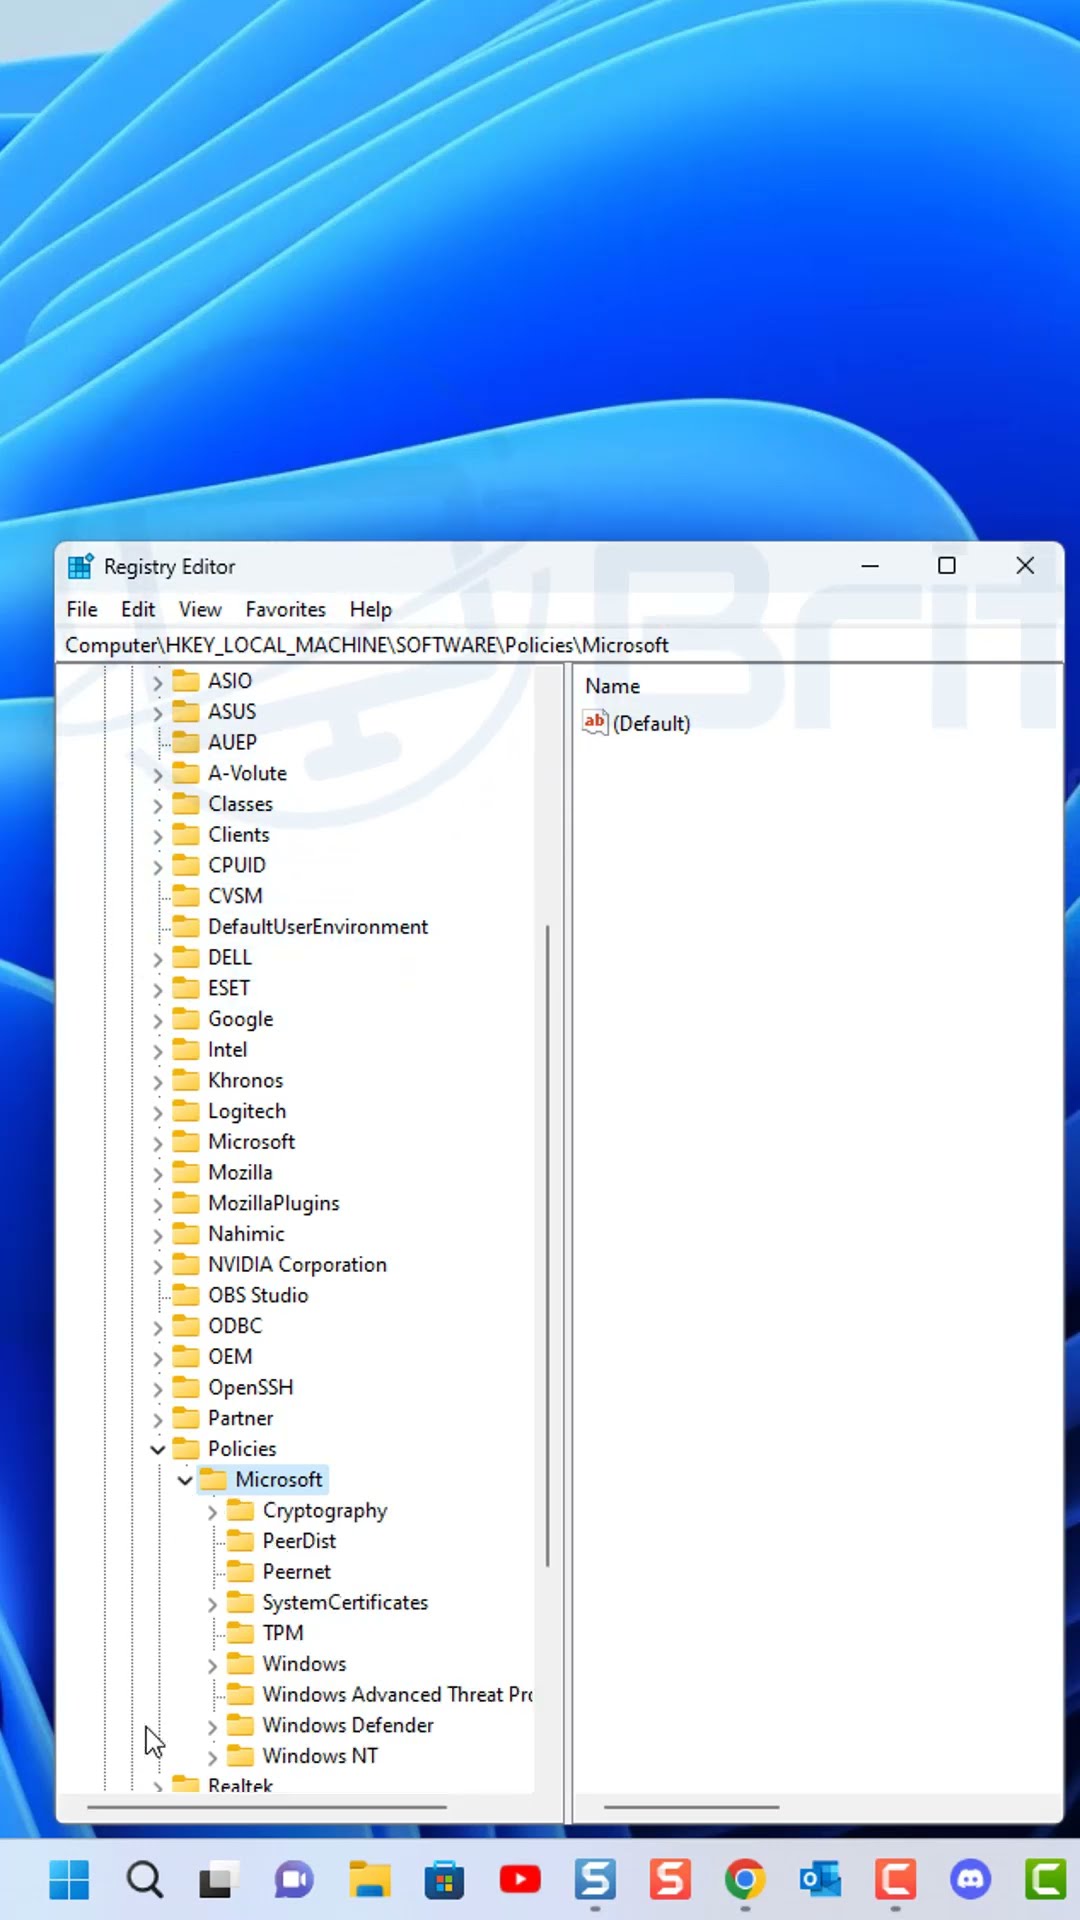Open the Windows Start menu
Screen dimensions: 1080x1920
pos(69,1880)
